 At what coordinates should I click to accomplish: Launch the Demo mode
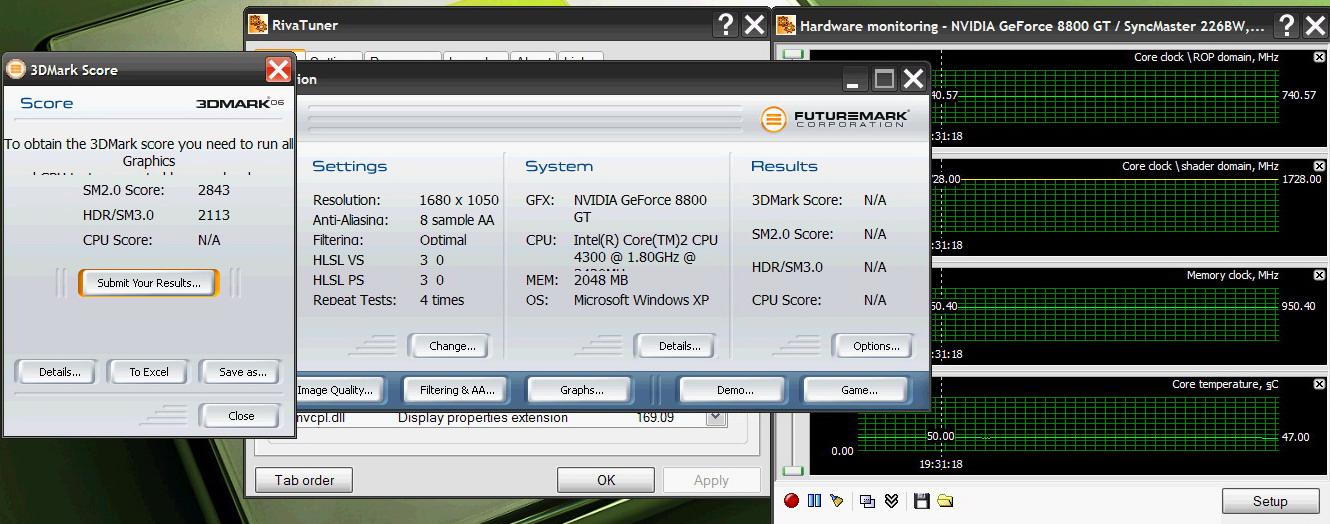(x=734, y=390)
